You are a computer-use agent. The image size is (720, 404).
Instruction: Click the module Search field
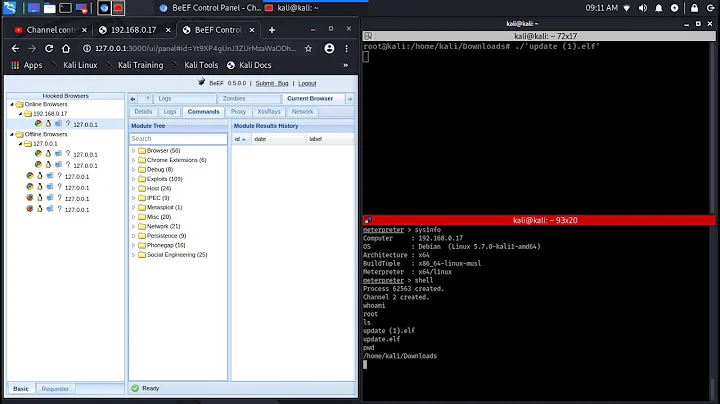(x=178, y=139)
